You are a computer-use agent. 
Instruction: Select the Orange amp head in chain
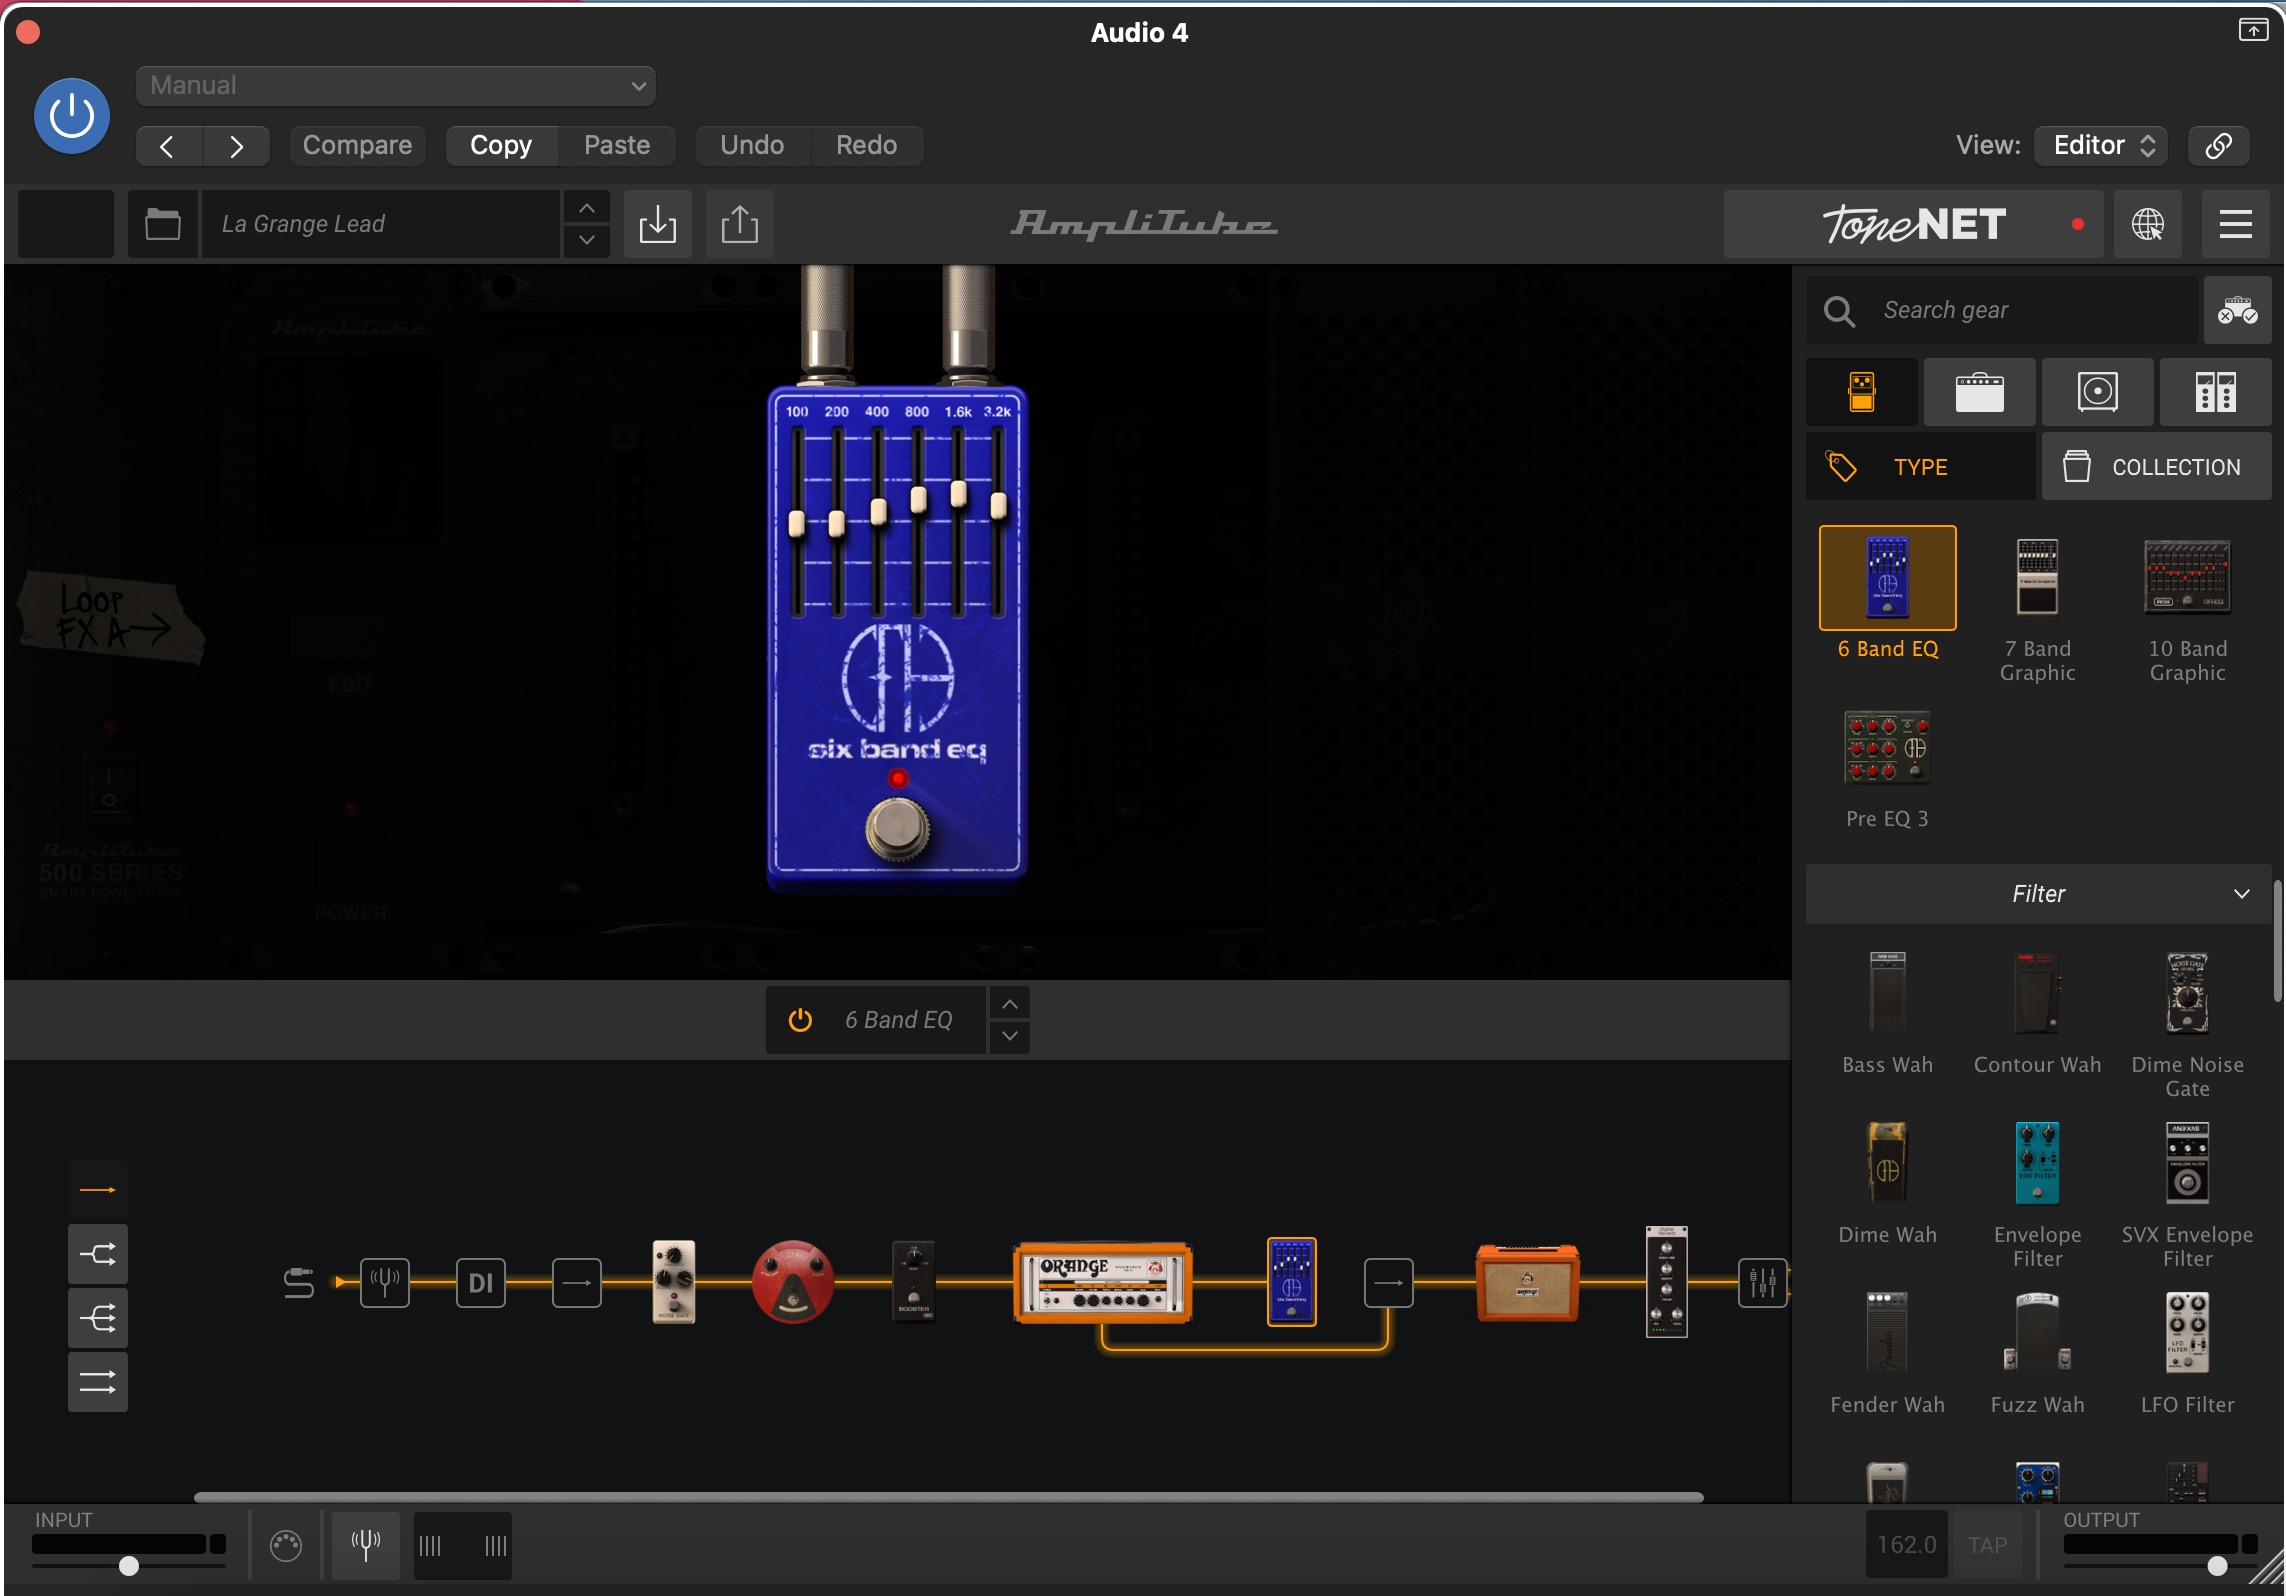(1103, 1282)
